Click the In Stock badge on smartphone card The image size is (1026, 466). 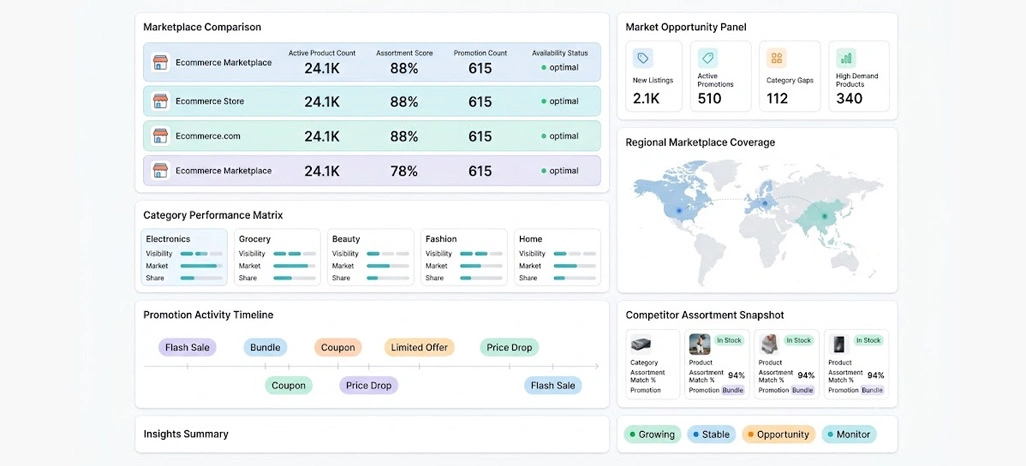click(868, 340)
